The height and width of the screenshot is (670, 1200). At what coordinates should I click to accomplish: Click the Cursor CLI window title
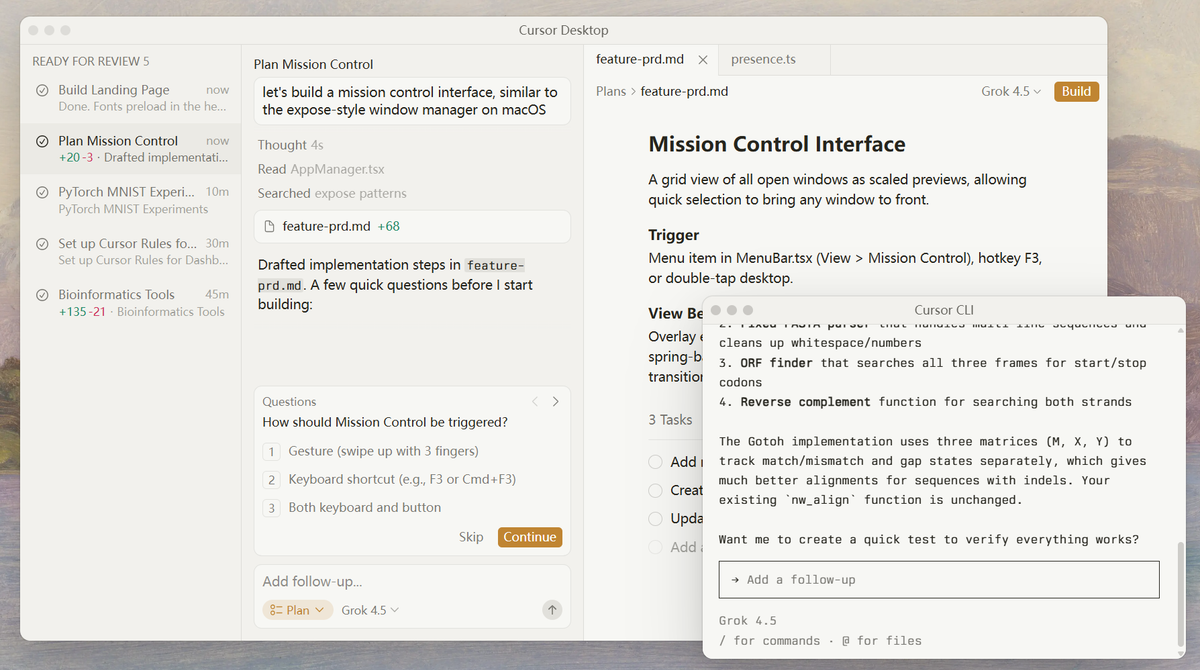click(x=943, y=310)
